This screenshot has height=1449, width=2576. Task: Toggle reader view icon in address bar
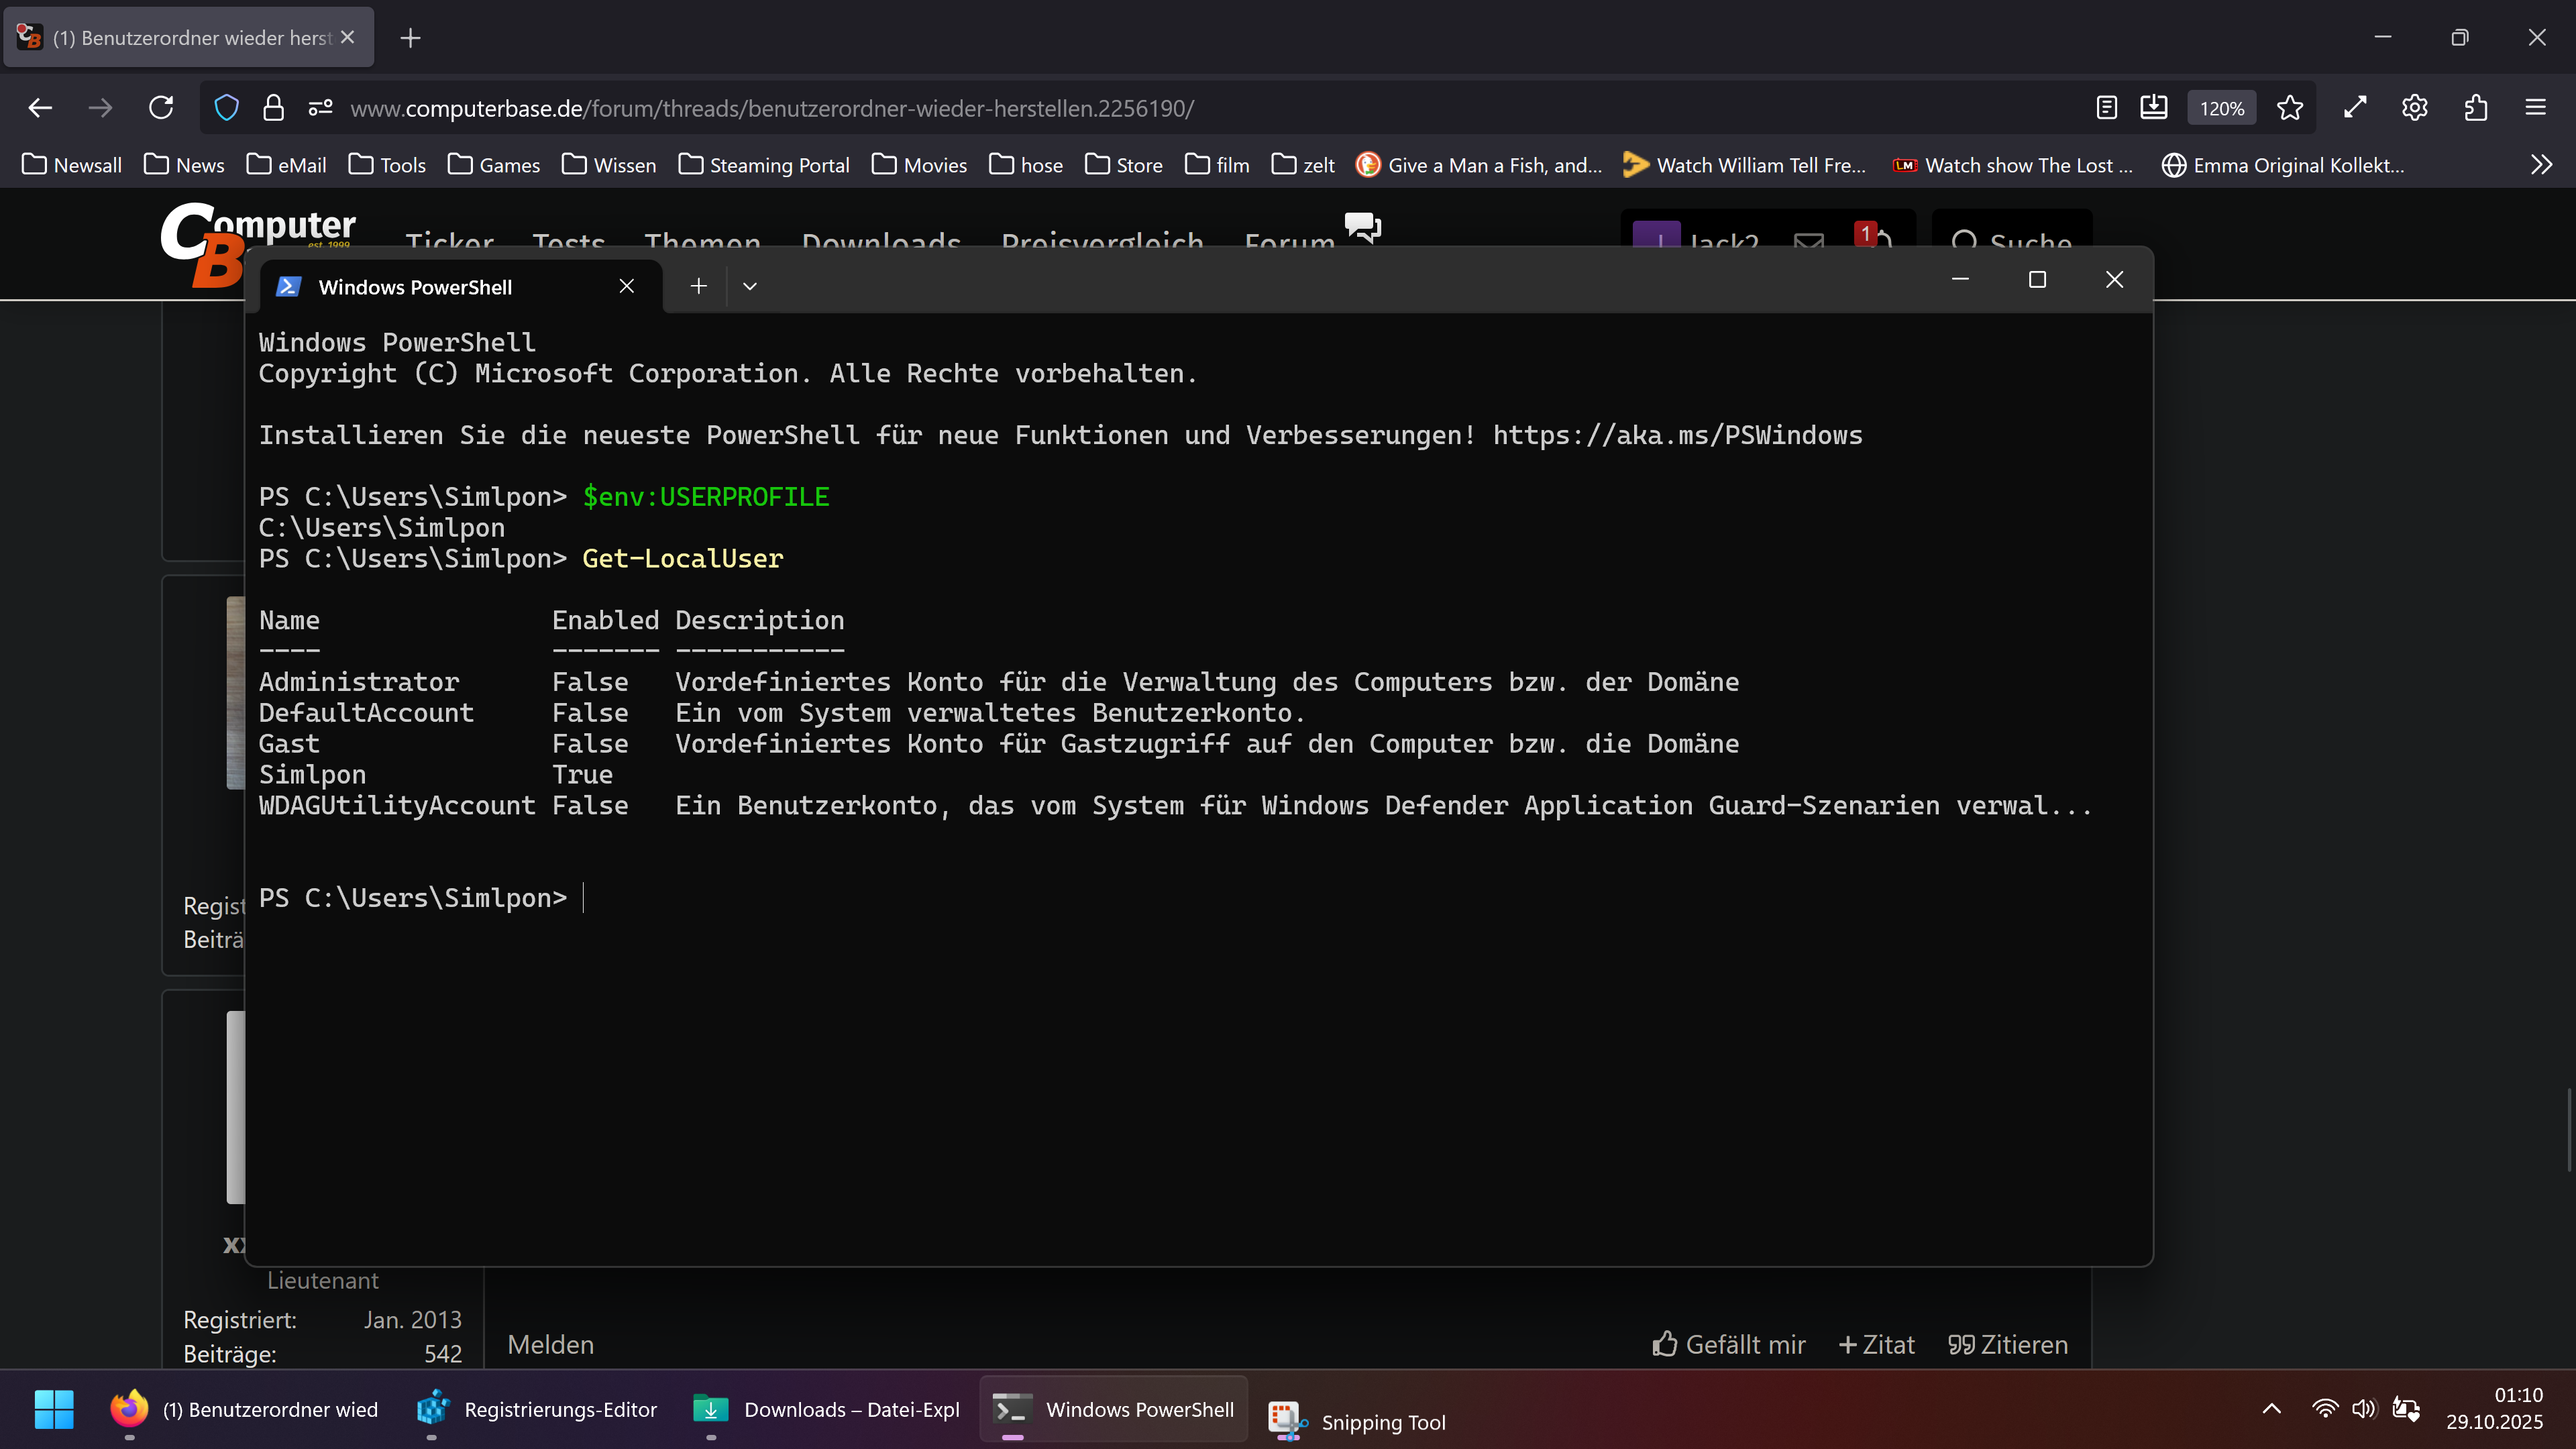click(2106, 108)
